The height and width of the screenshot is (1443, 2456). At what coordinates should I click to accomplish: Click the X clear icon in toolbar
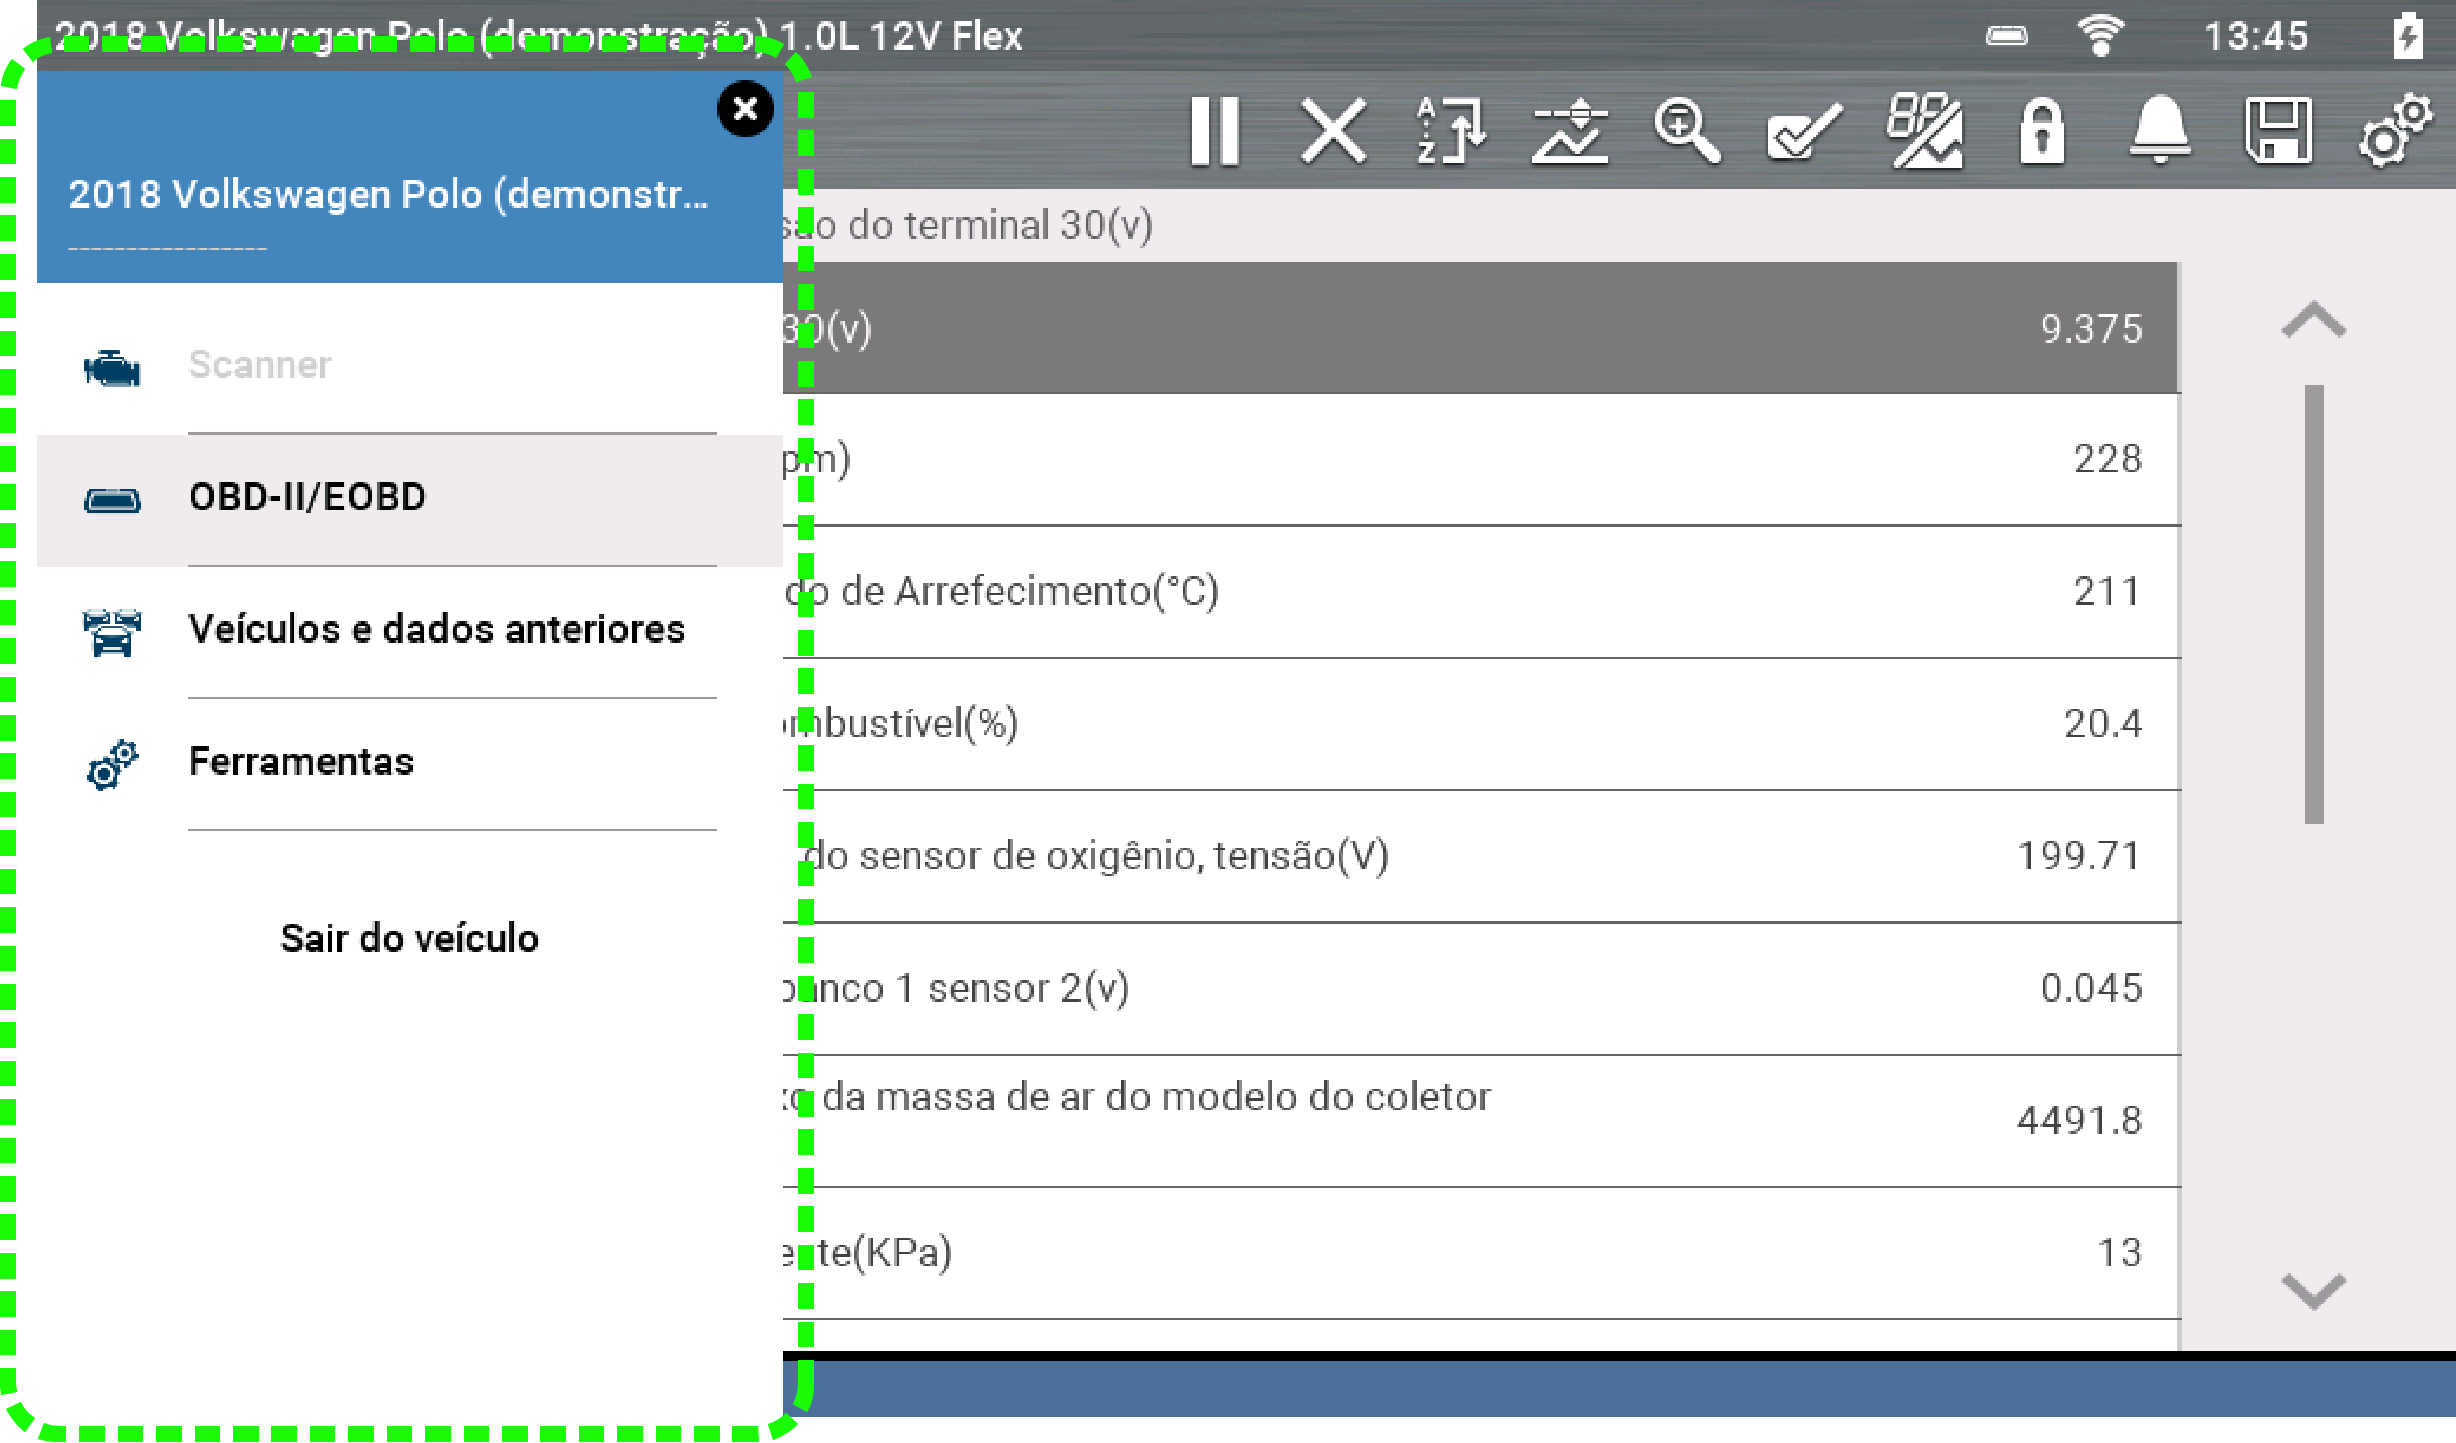[1333, 131]
